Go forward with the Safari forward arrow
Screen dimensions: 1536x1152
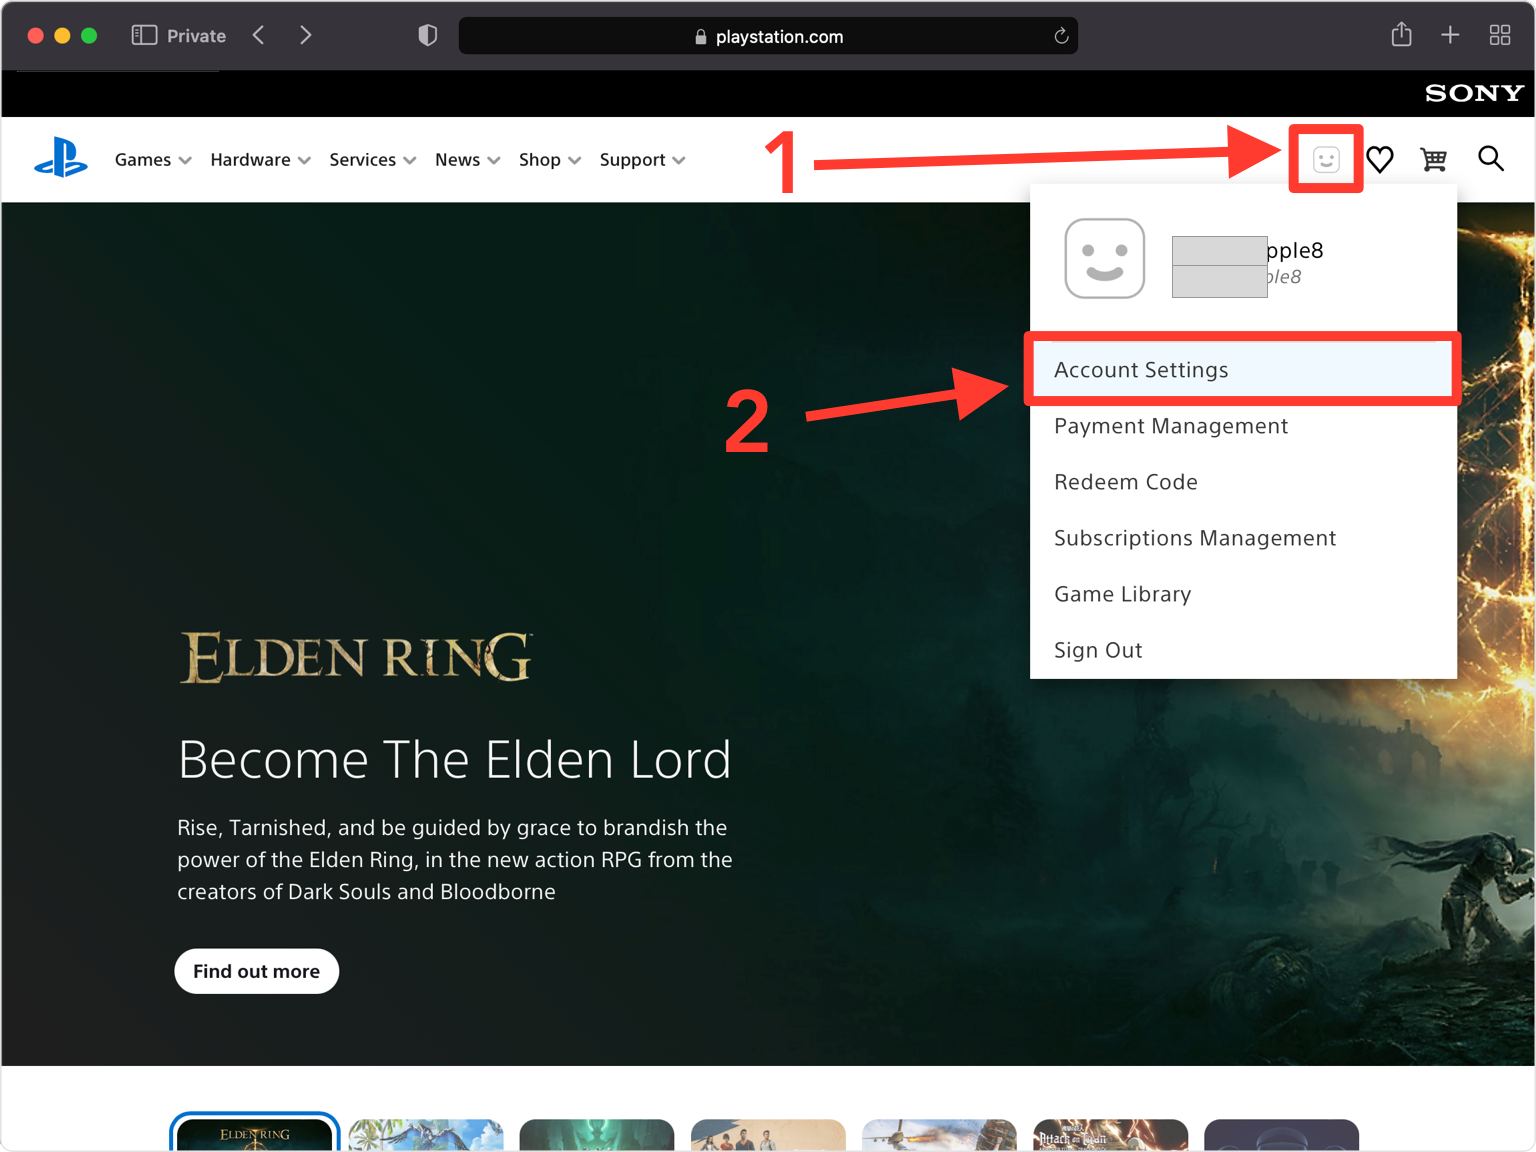coord(305,35)
